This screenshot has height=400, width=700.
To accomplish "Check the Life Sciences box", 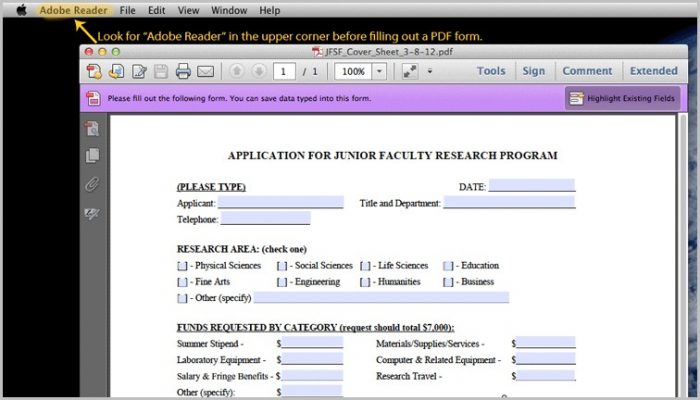I will click(x=365, y=266).
